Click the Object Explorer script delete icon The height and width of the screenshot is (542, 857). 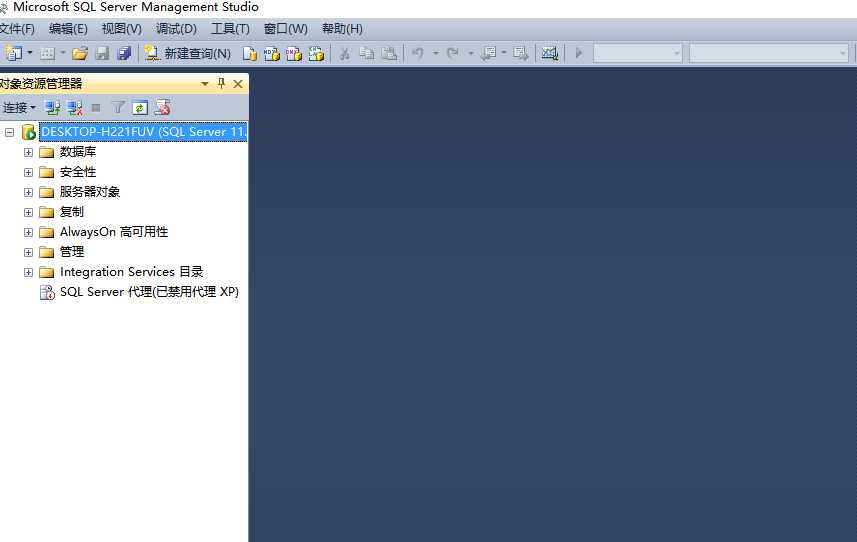pos(162,107)
